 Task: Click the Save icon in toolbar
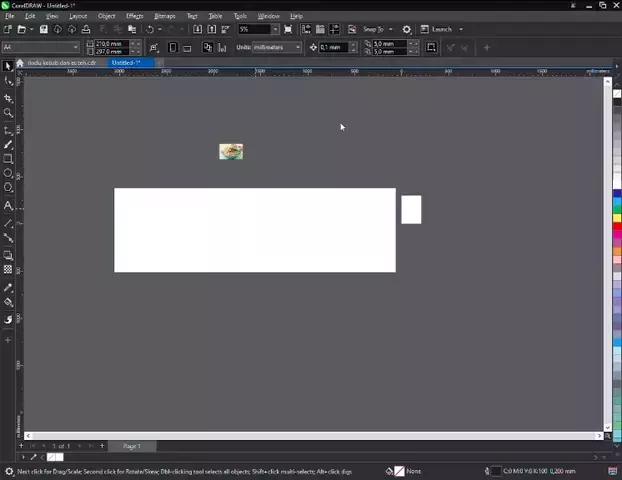pyautogui.click(x=43, y=30)
